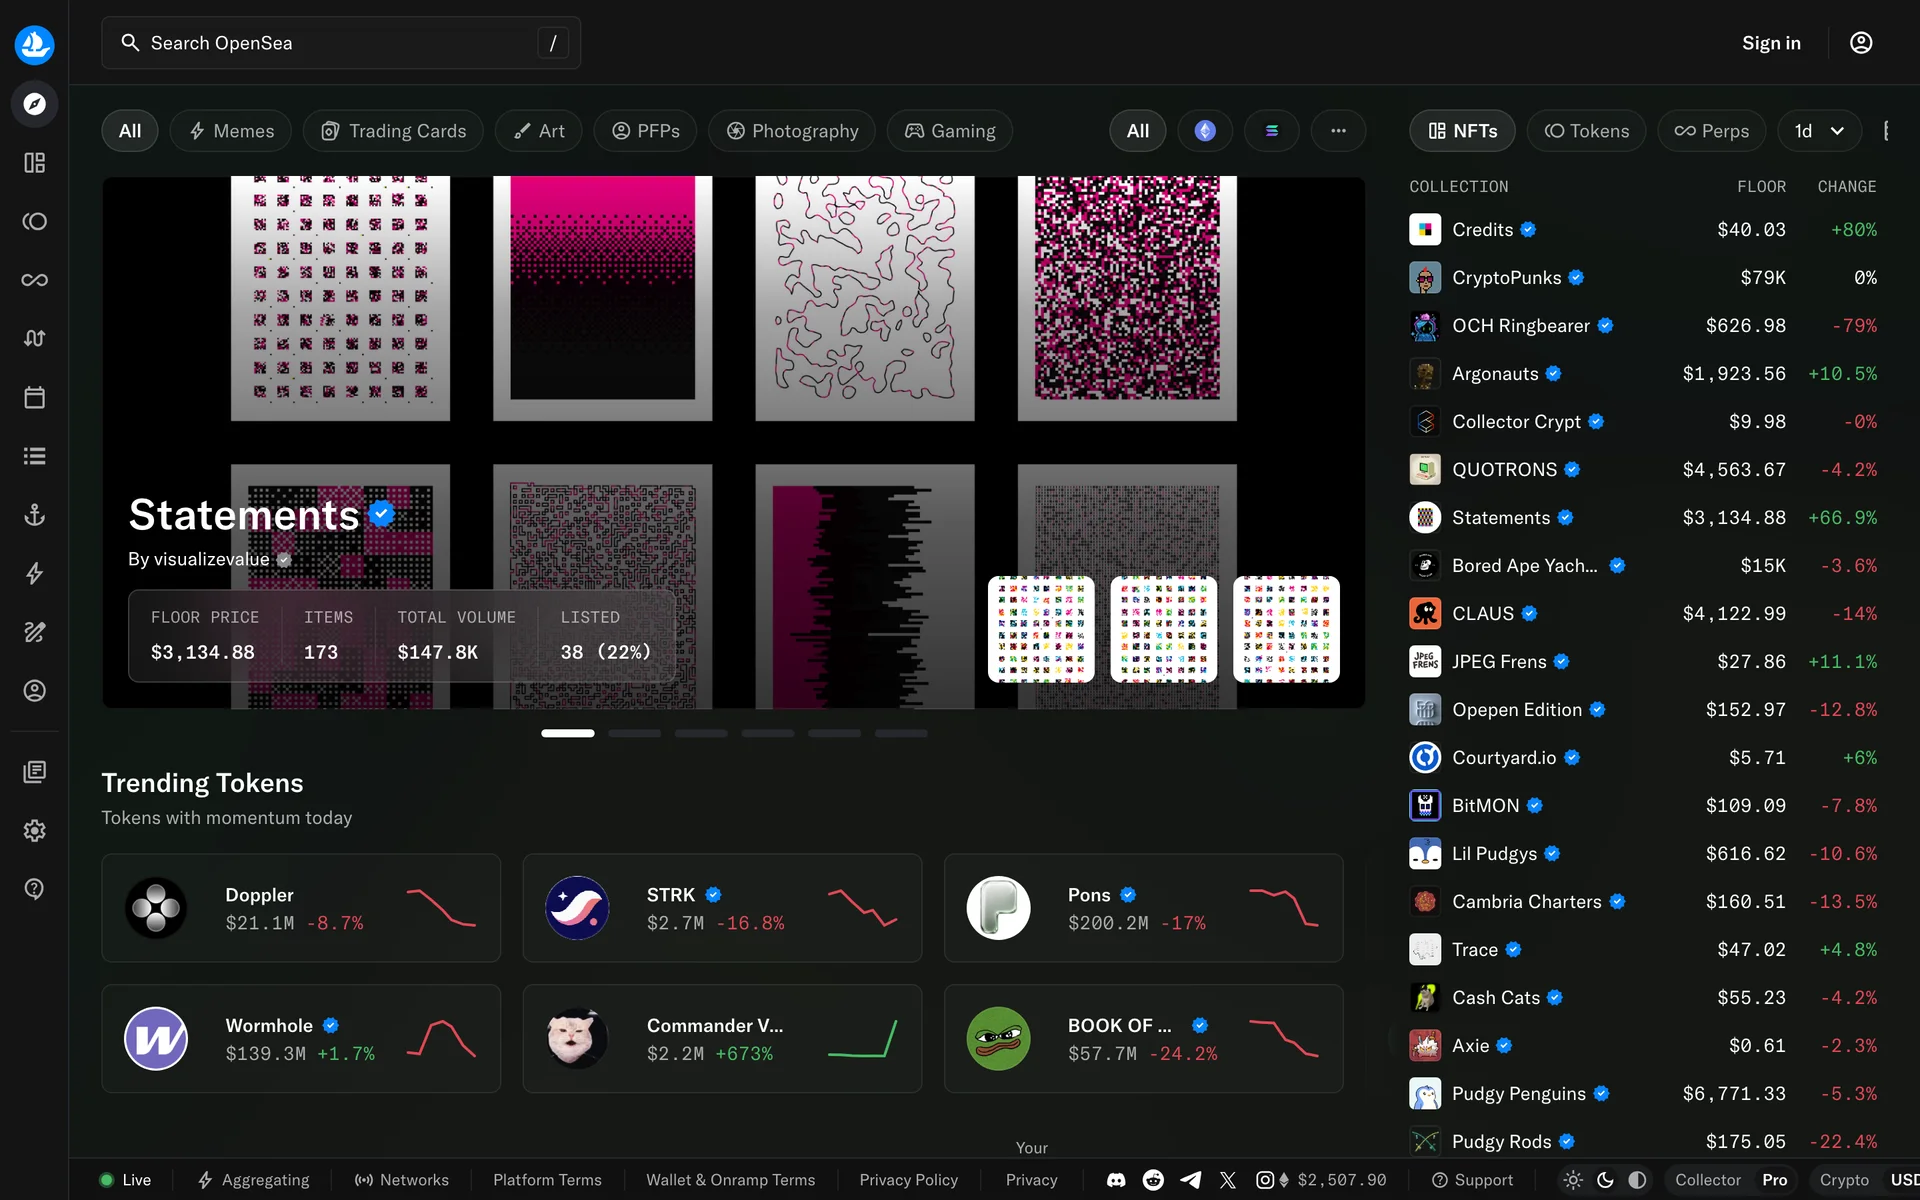The image size is (1920, 1200).
Task: Open the sidebar settings gear icon
Action: tap(34, 830)
